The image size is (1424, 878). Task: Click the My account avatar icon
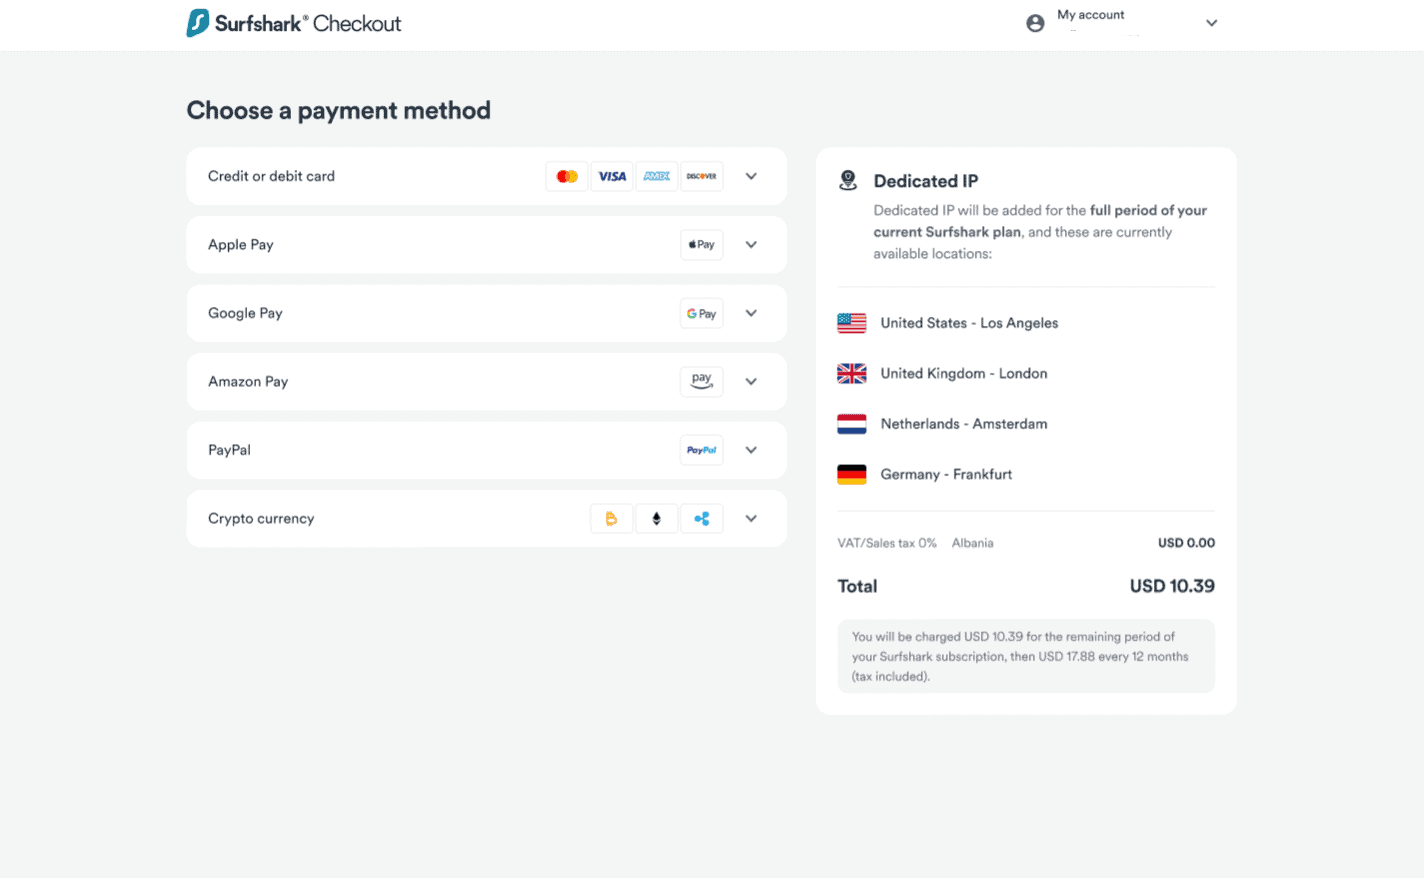point(1035,23)
